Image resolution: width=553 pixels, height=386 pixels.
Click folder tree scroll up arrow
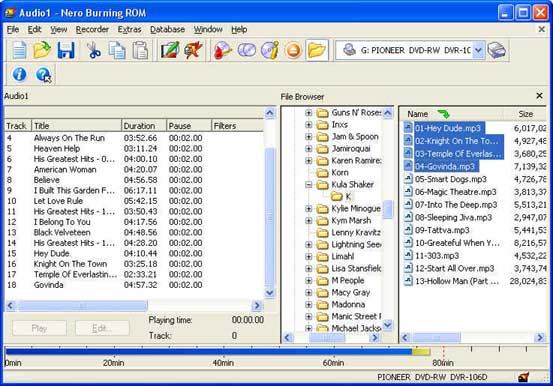point(388,113)
